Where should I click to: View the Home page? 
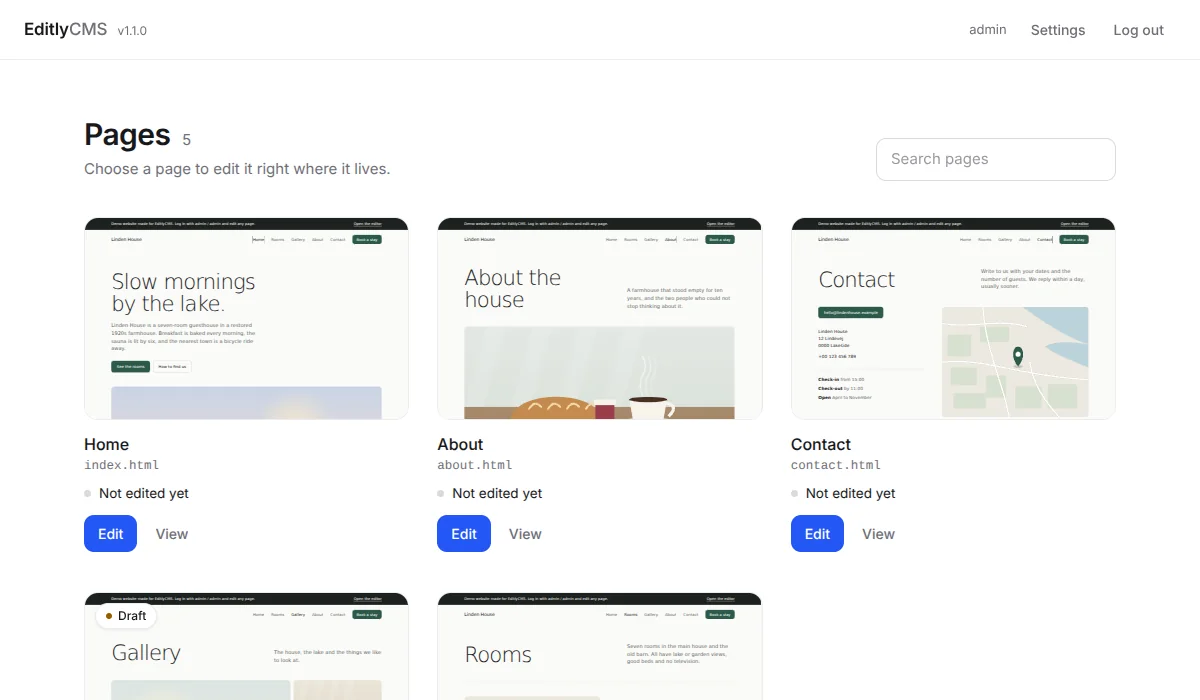point(172,534)
